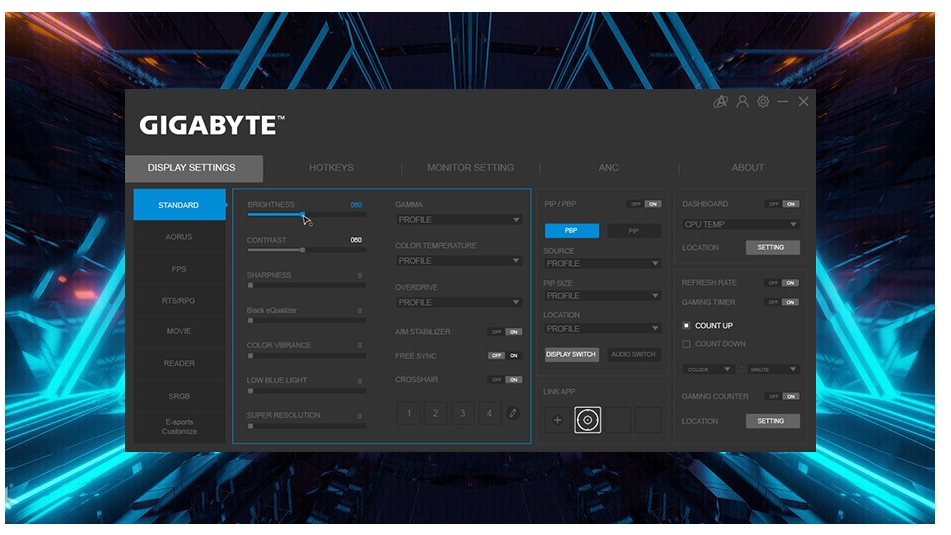Select the Reader picture mode
951x535 pixels.
[179, 363]
